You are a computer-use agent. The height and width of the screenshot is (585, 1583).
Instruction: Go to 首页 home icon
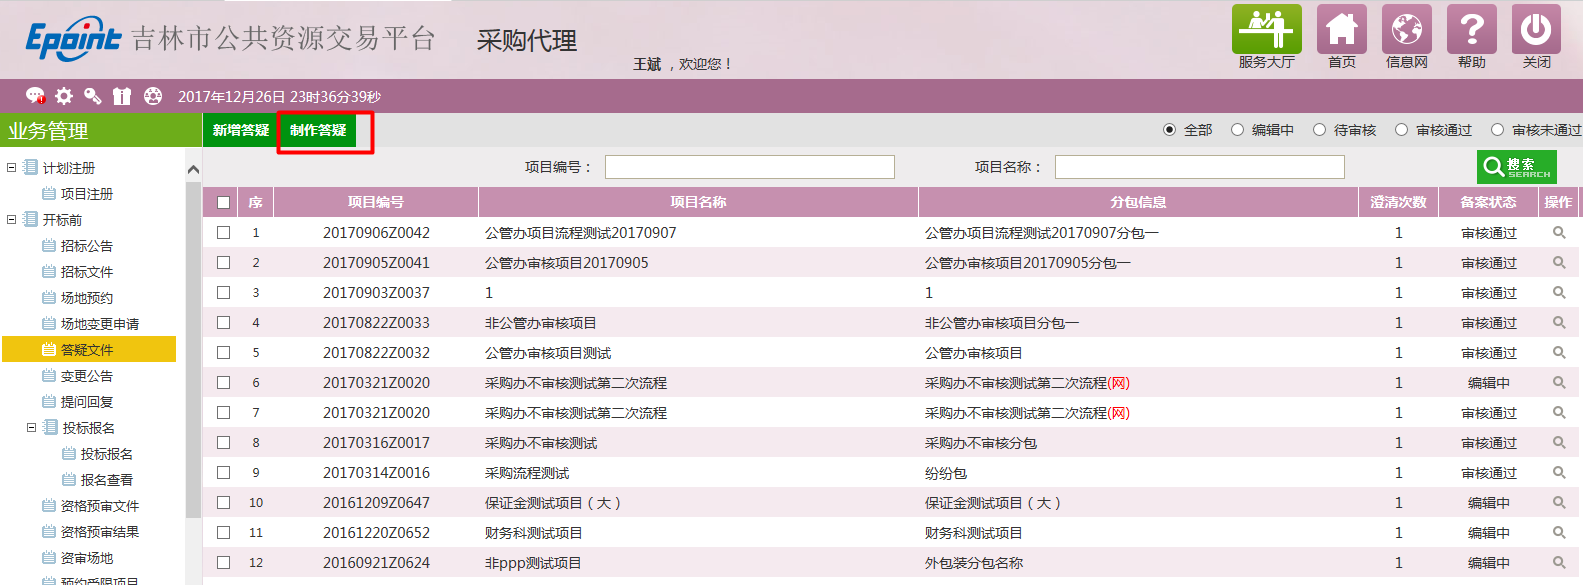1341,30
